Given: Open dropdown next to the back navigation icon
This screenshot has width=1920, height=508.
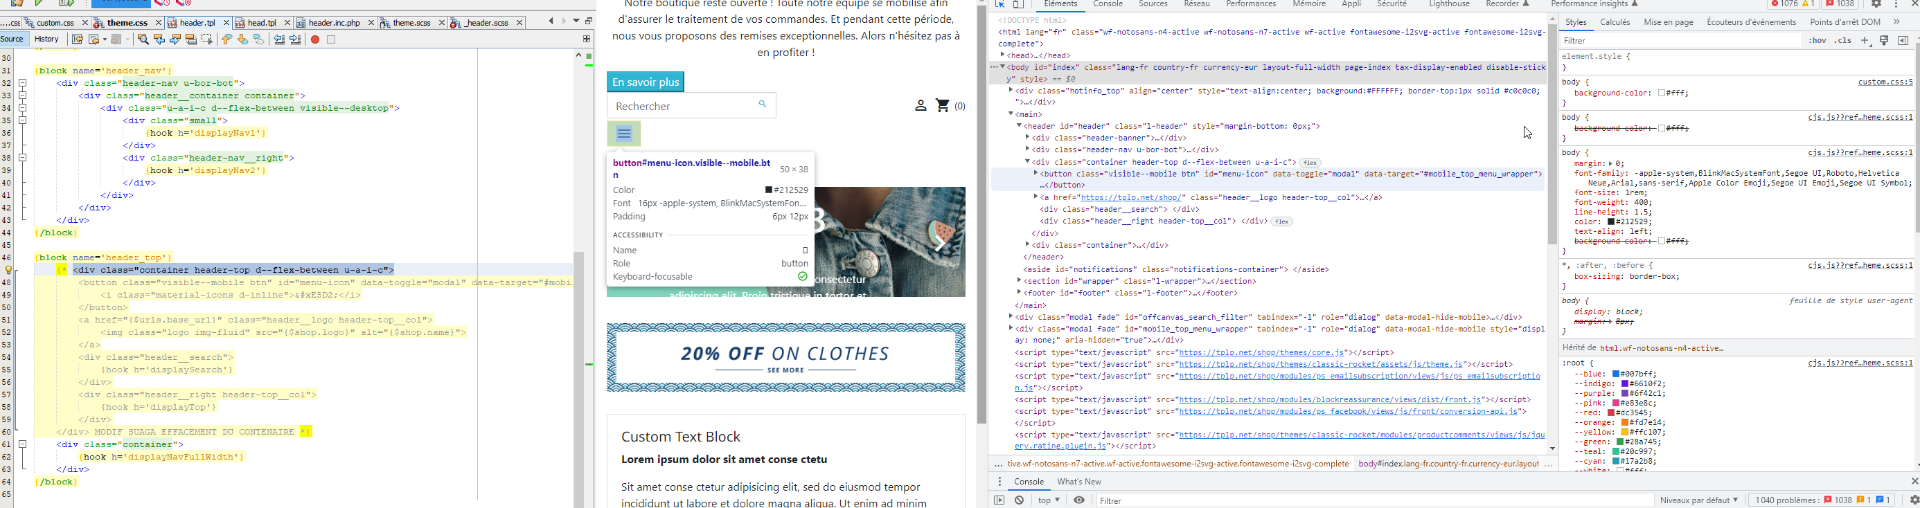Looking at the screenshot, I should [x=105, y=39].
